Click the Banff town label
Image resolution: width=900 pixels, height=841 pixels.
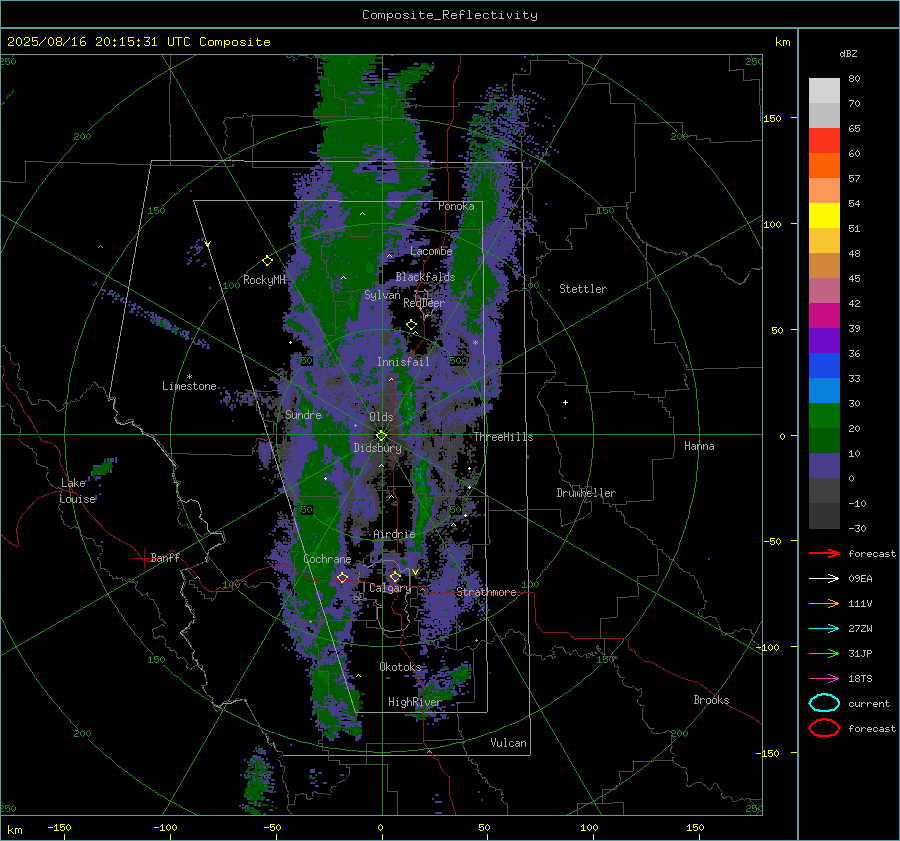(165, 558)
